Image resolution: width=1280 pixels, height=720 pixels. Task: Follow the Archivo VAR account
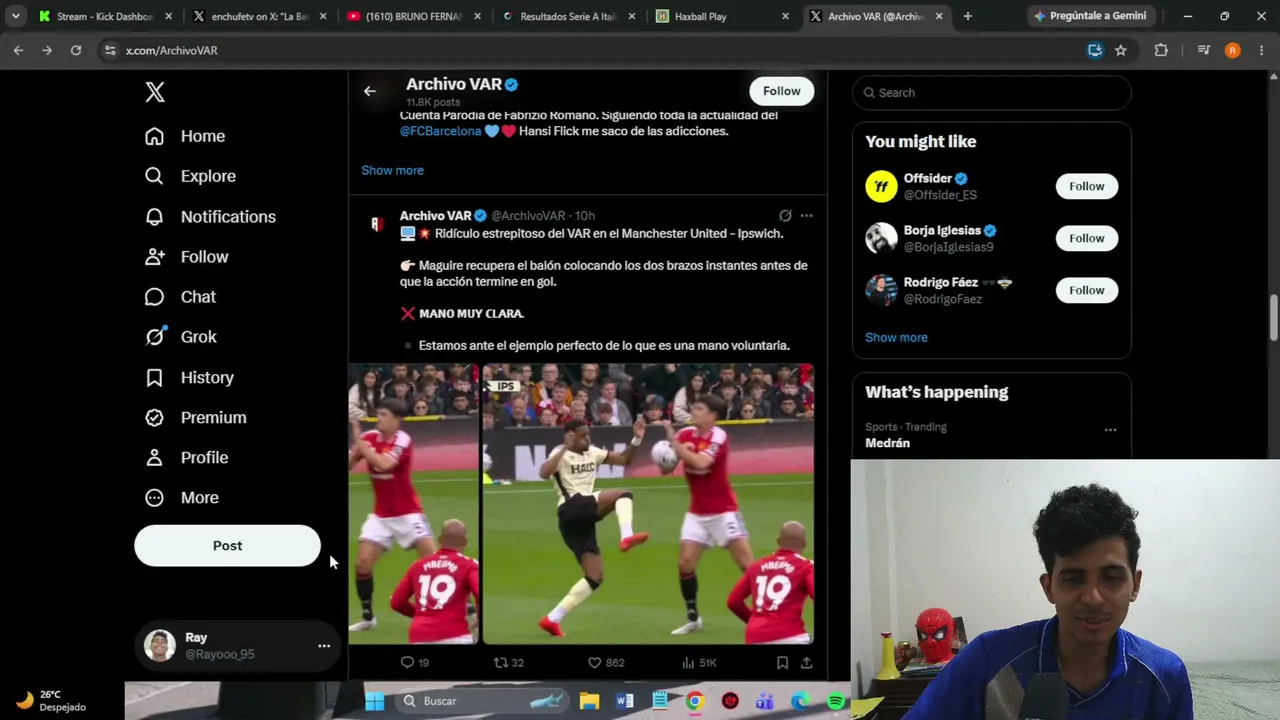pos(782,91)
